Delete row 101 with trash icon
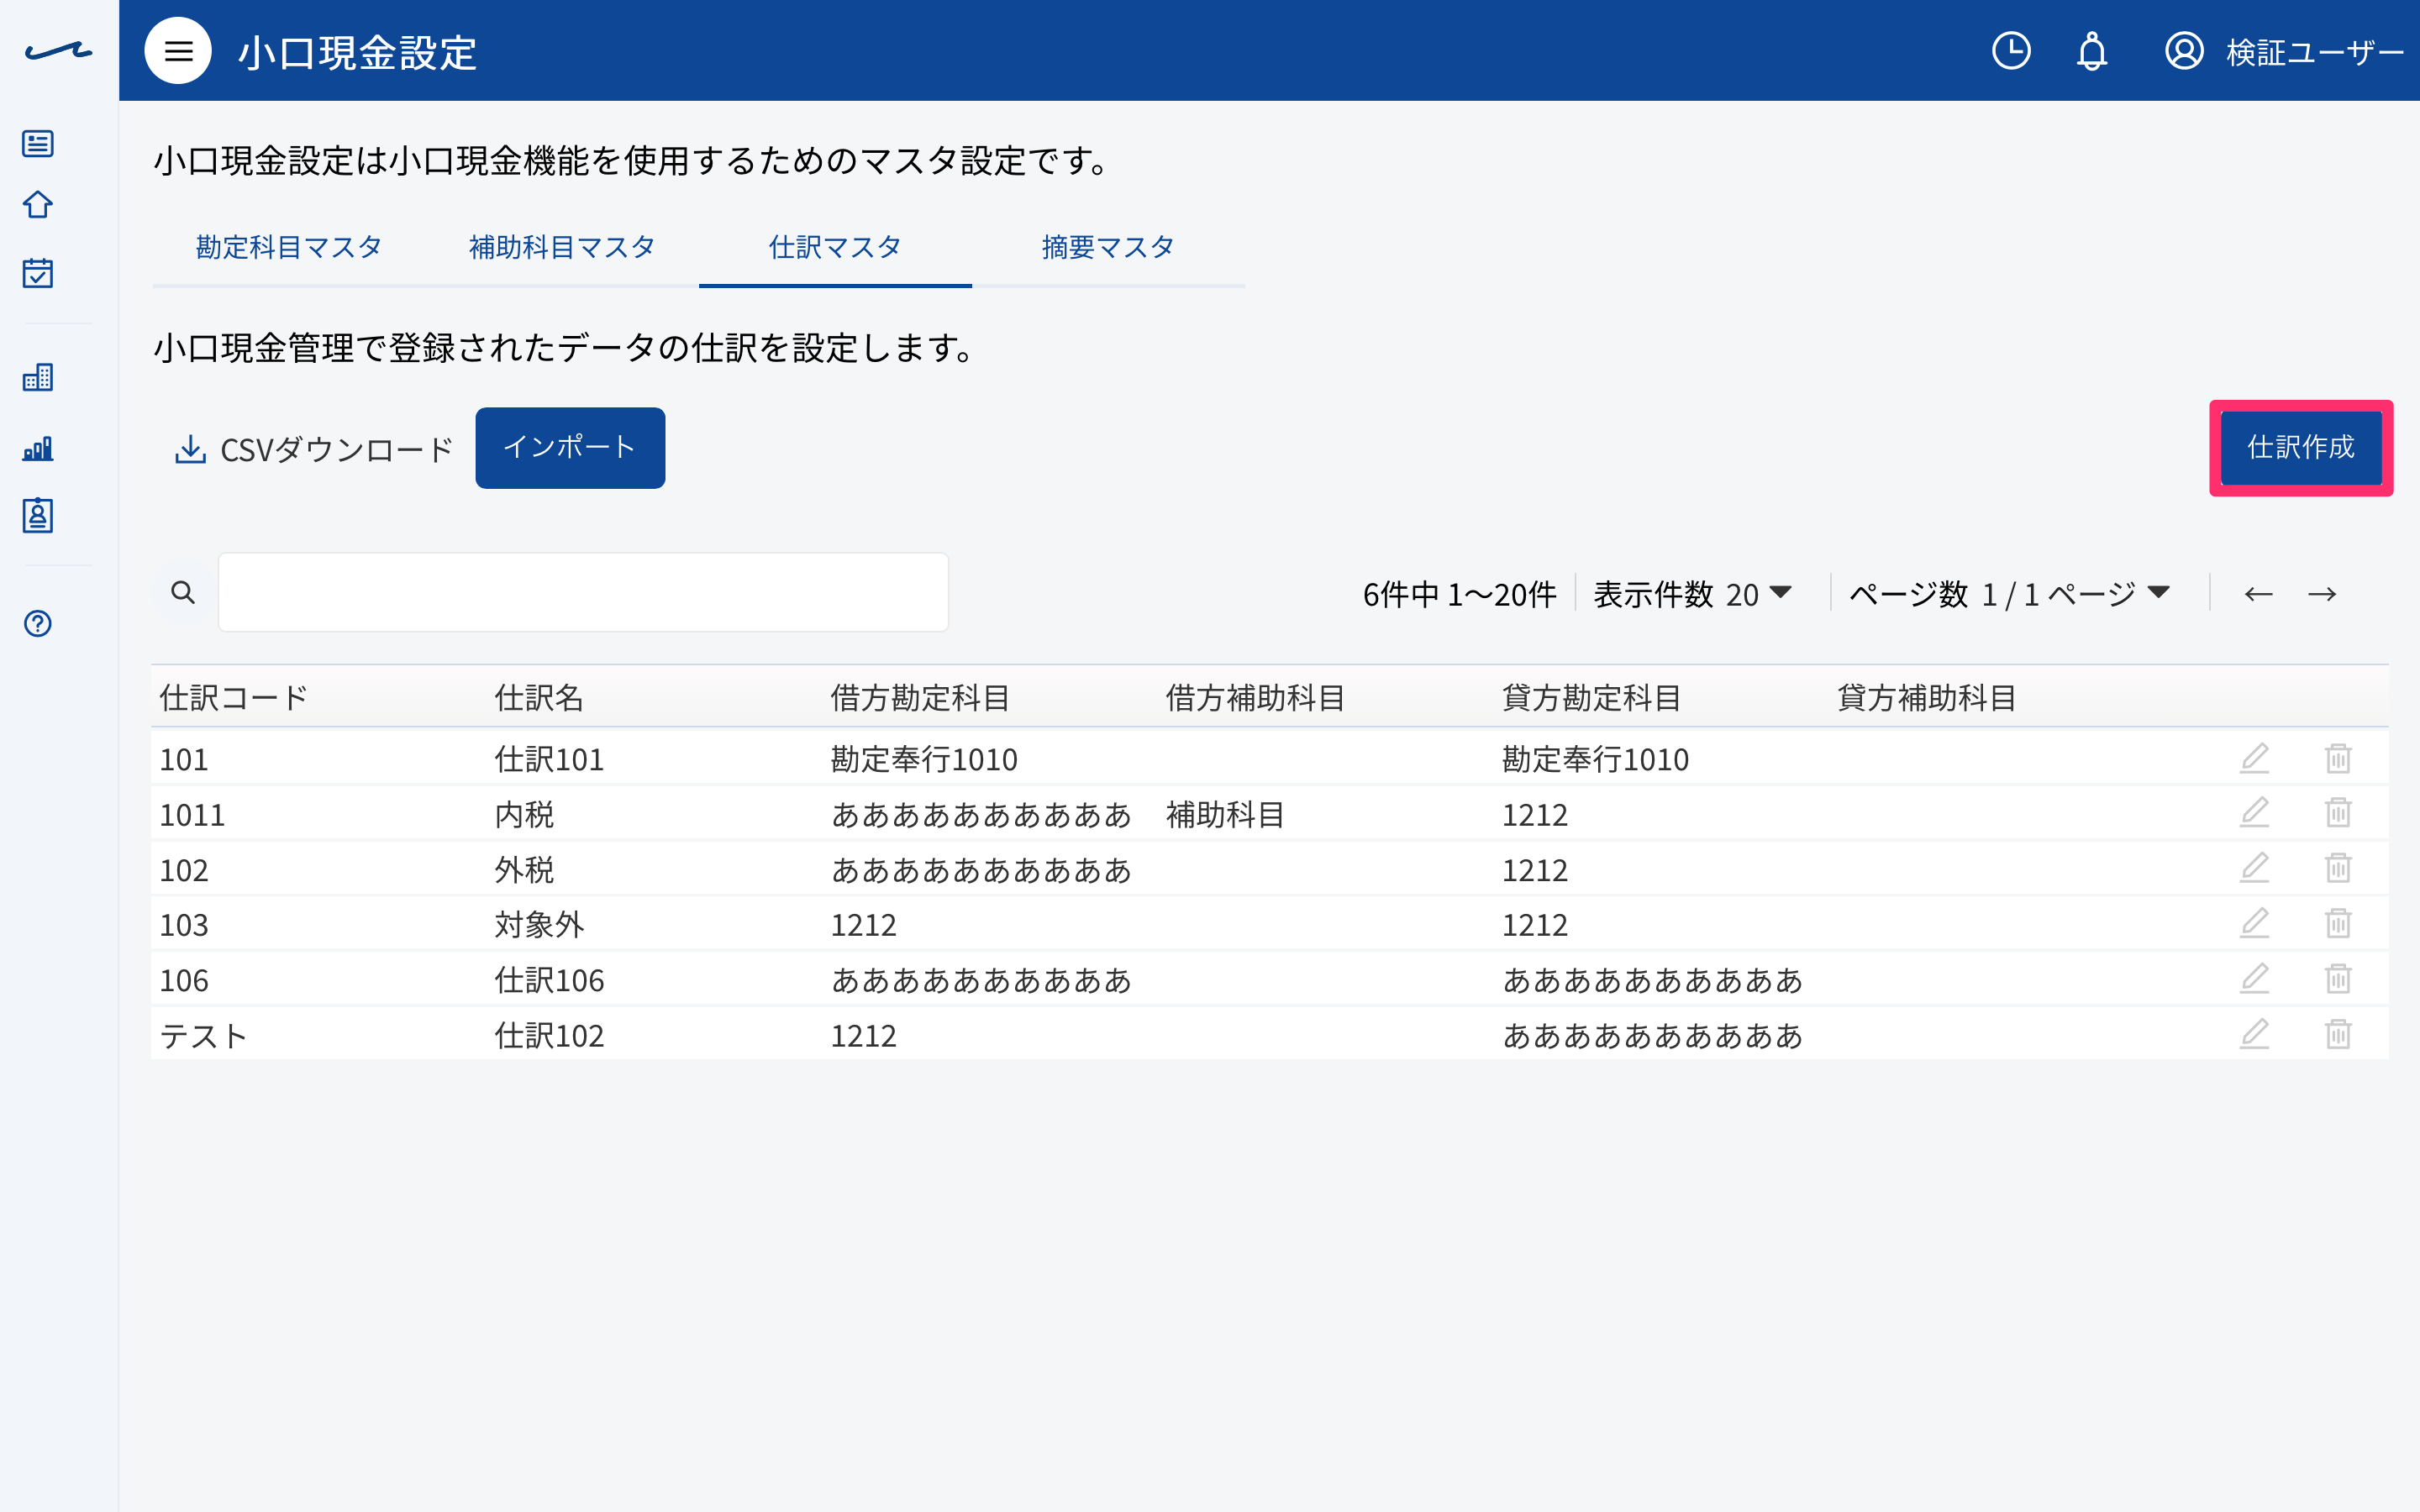Screen dimensions: 2420x1512 click(x=2338, y=759)
